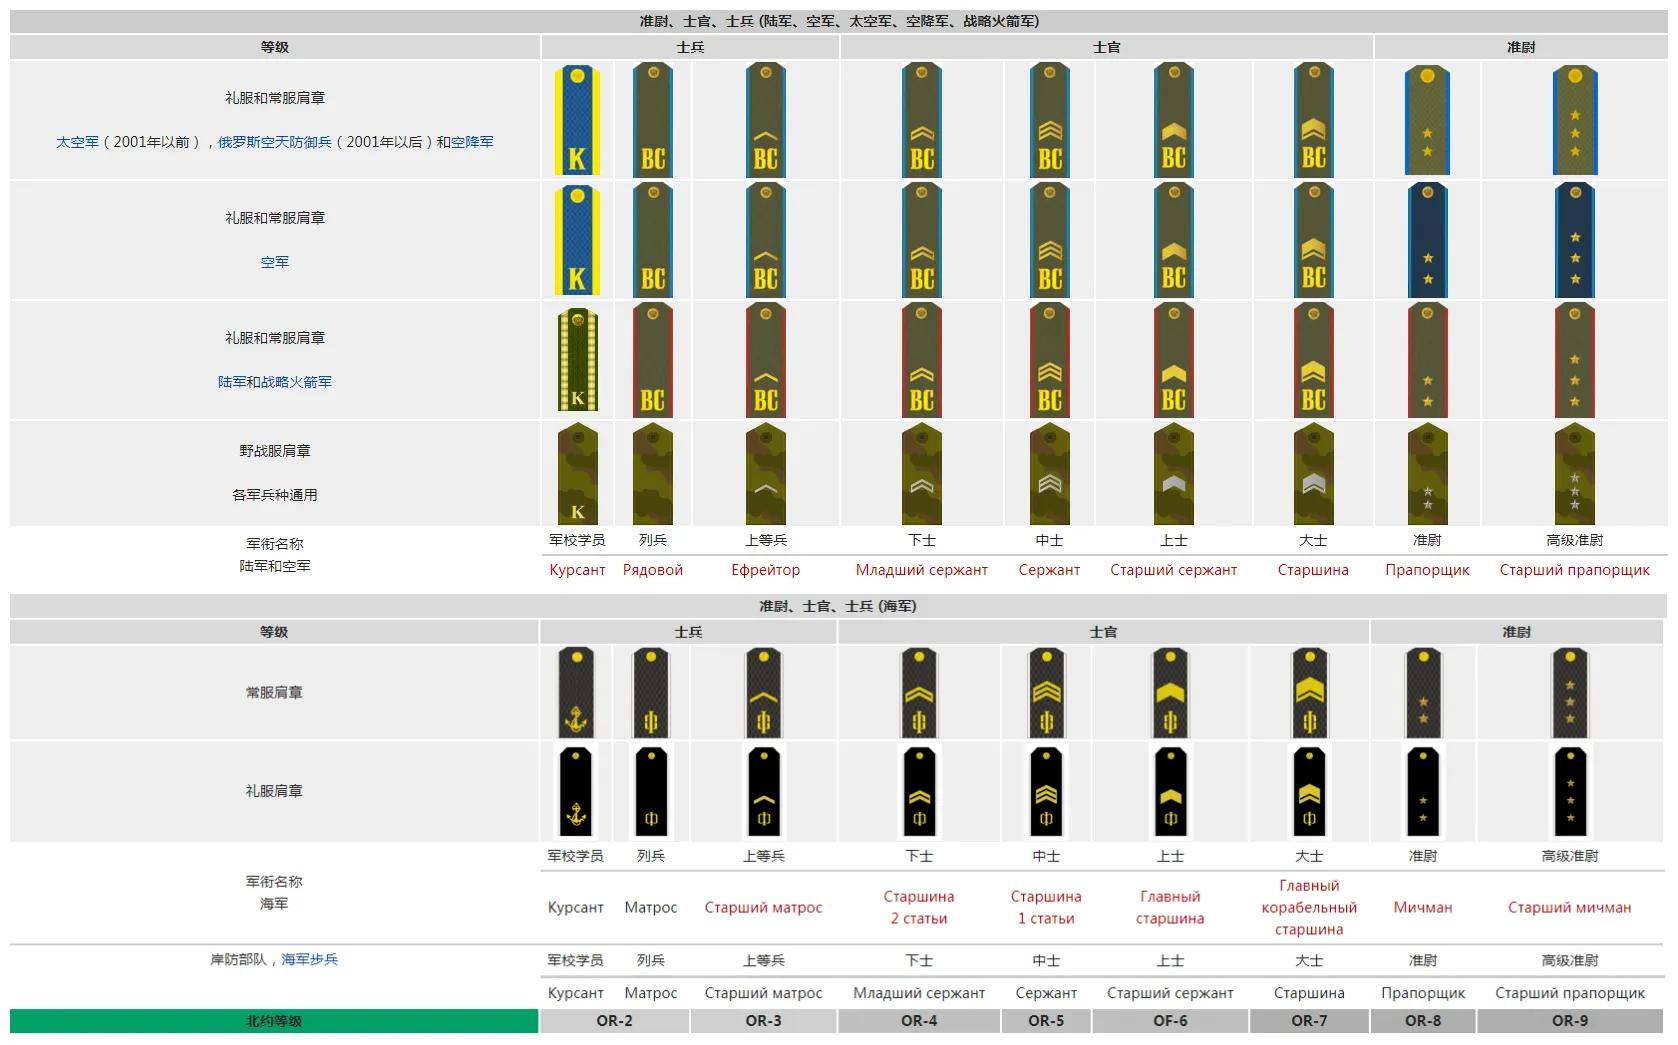Open the 海军步兵 link

point(311,959)
